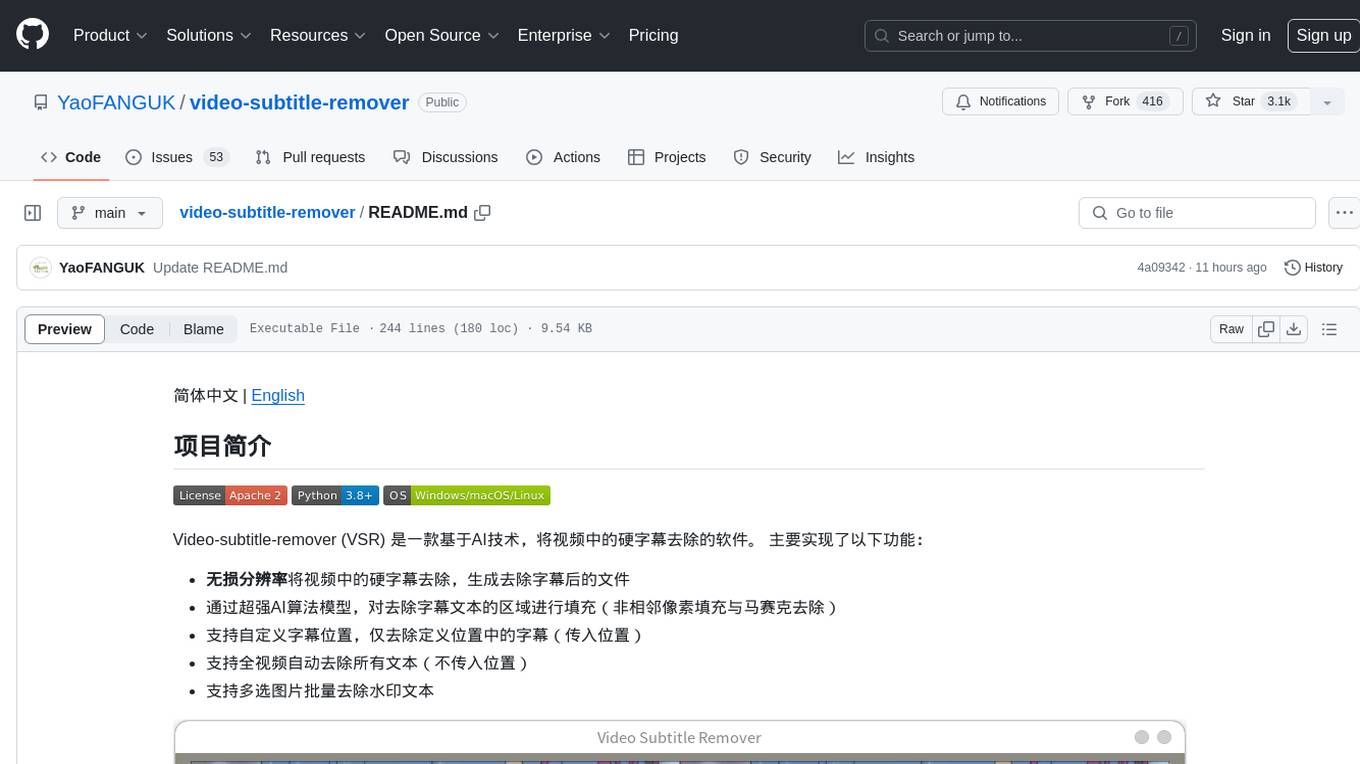Switch to the Insights tab

click(876, 157)
